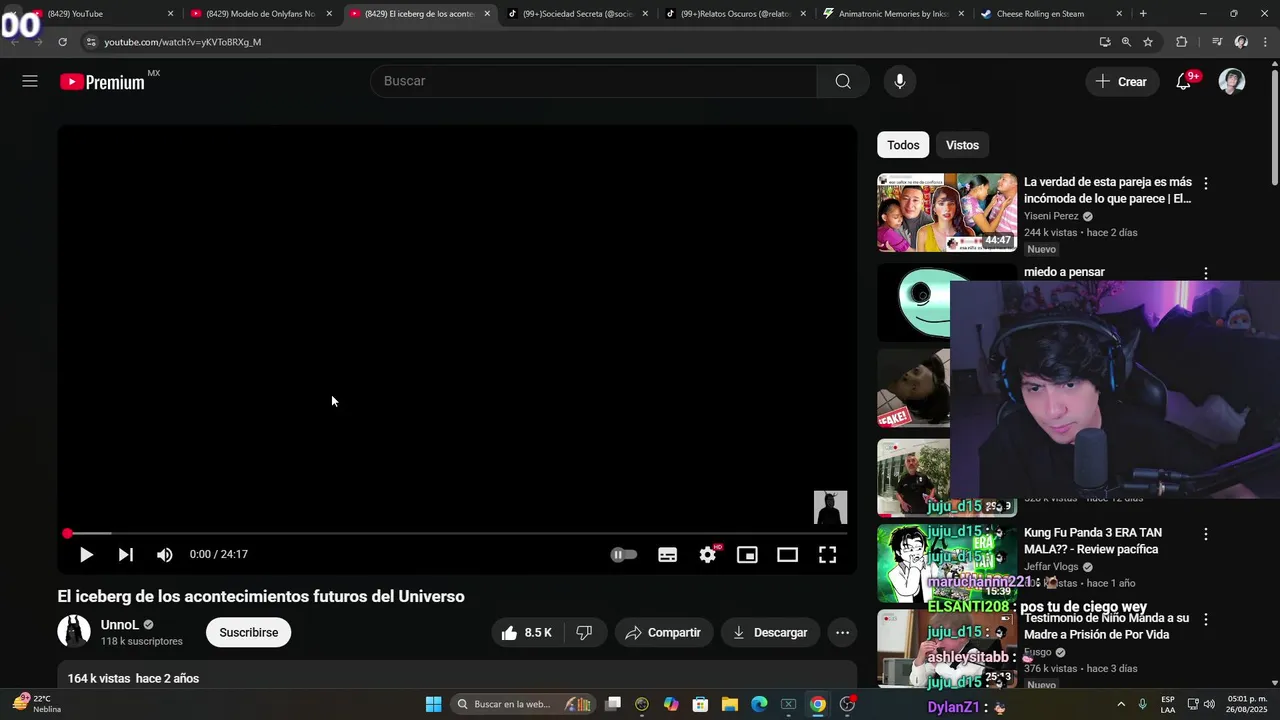This screenshot has height=720, width=1280.
Task: Start voice search with microphone icon
Action: [x=900, y=81]
